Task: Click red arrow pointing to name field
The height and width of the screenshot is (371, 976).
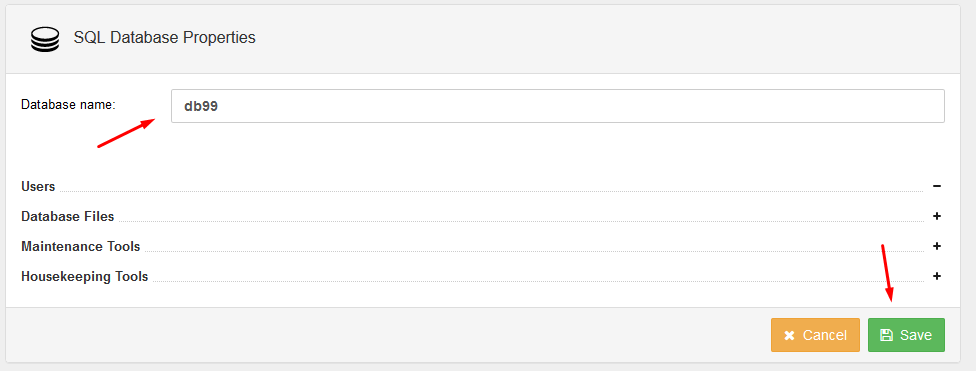Action: 126,133
